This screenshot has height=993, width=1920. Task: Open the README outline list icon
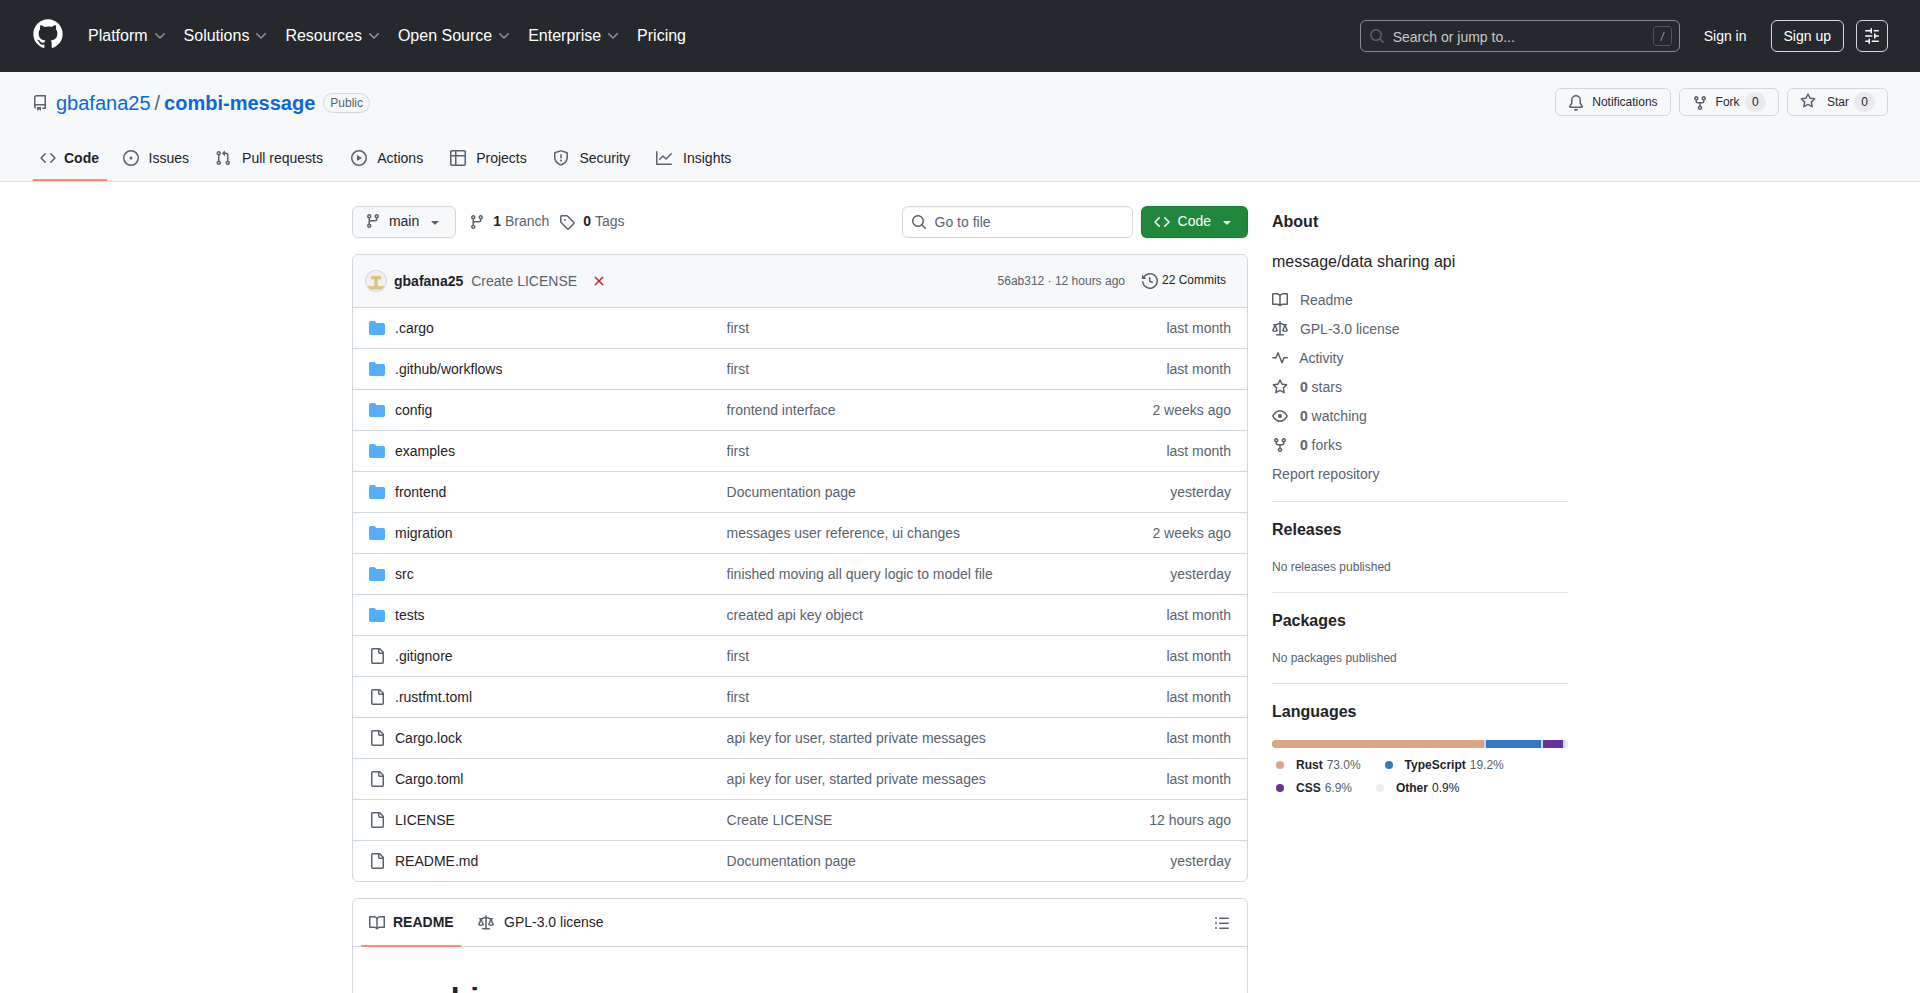coord(1221,923)
